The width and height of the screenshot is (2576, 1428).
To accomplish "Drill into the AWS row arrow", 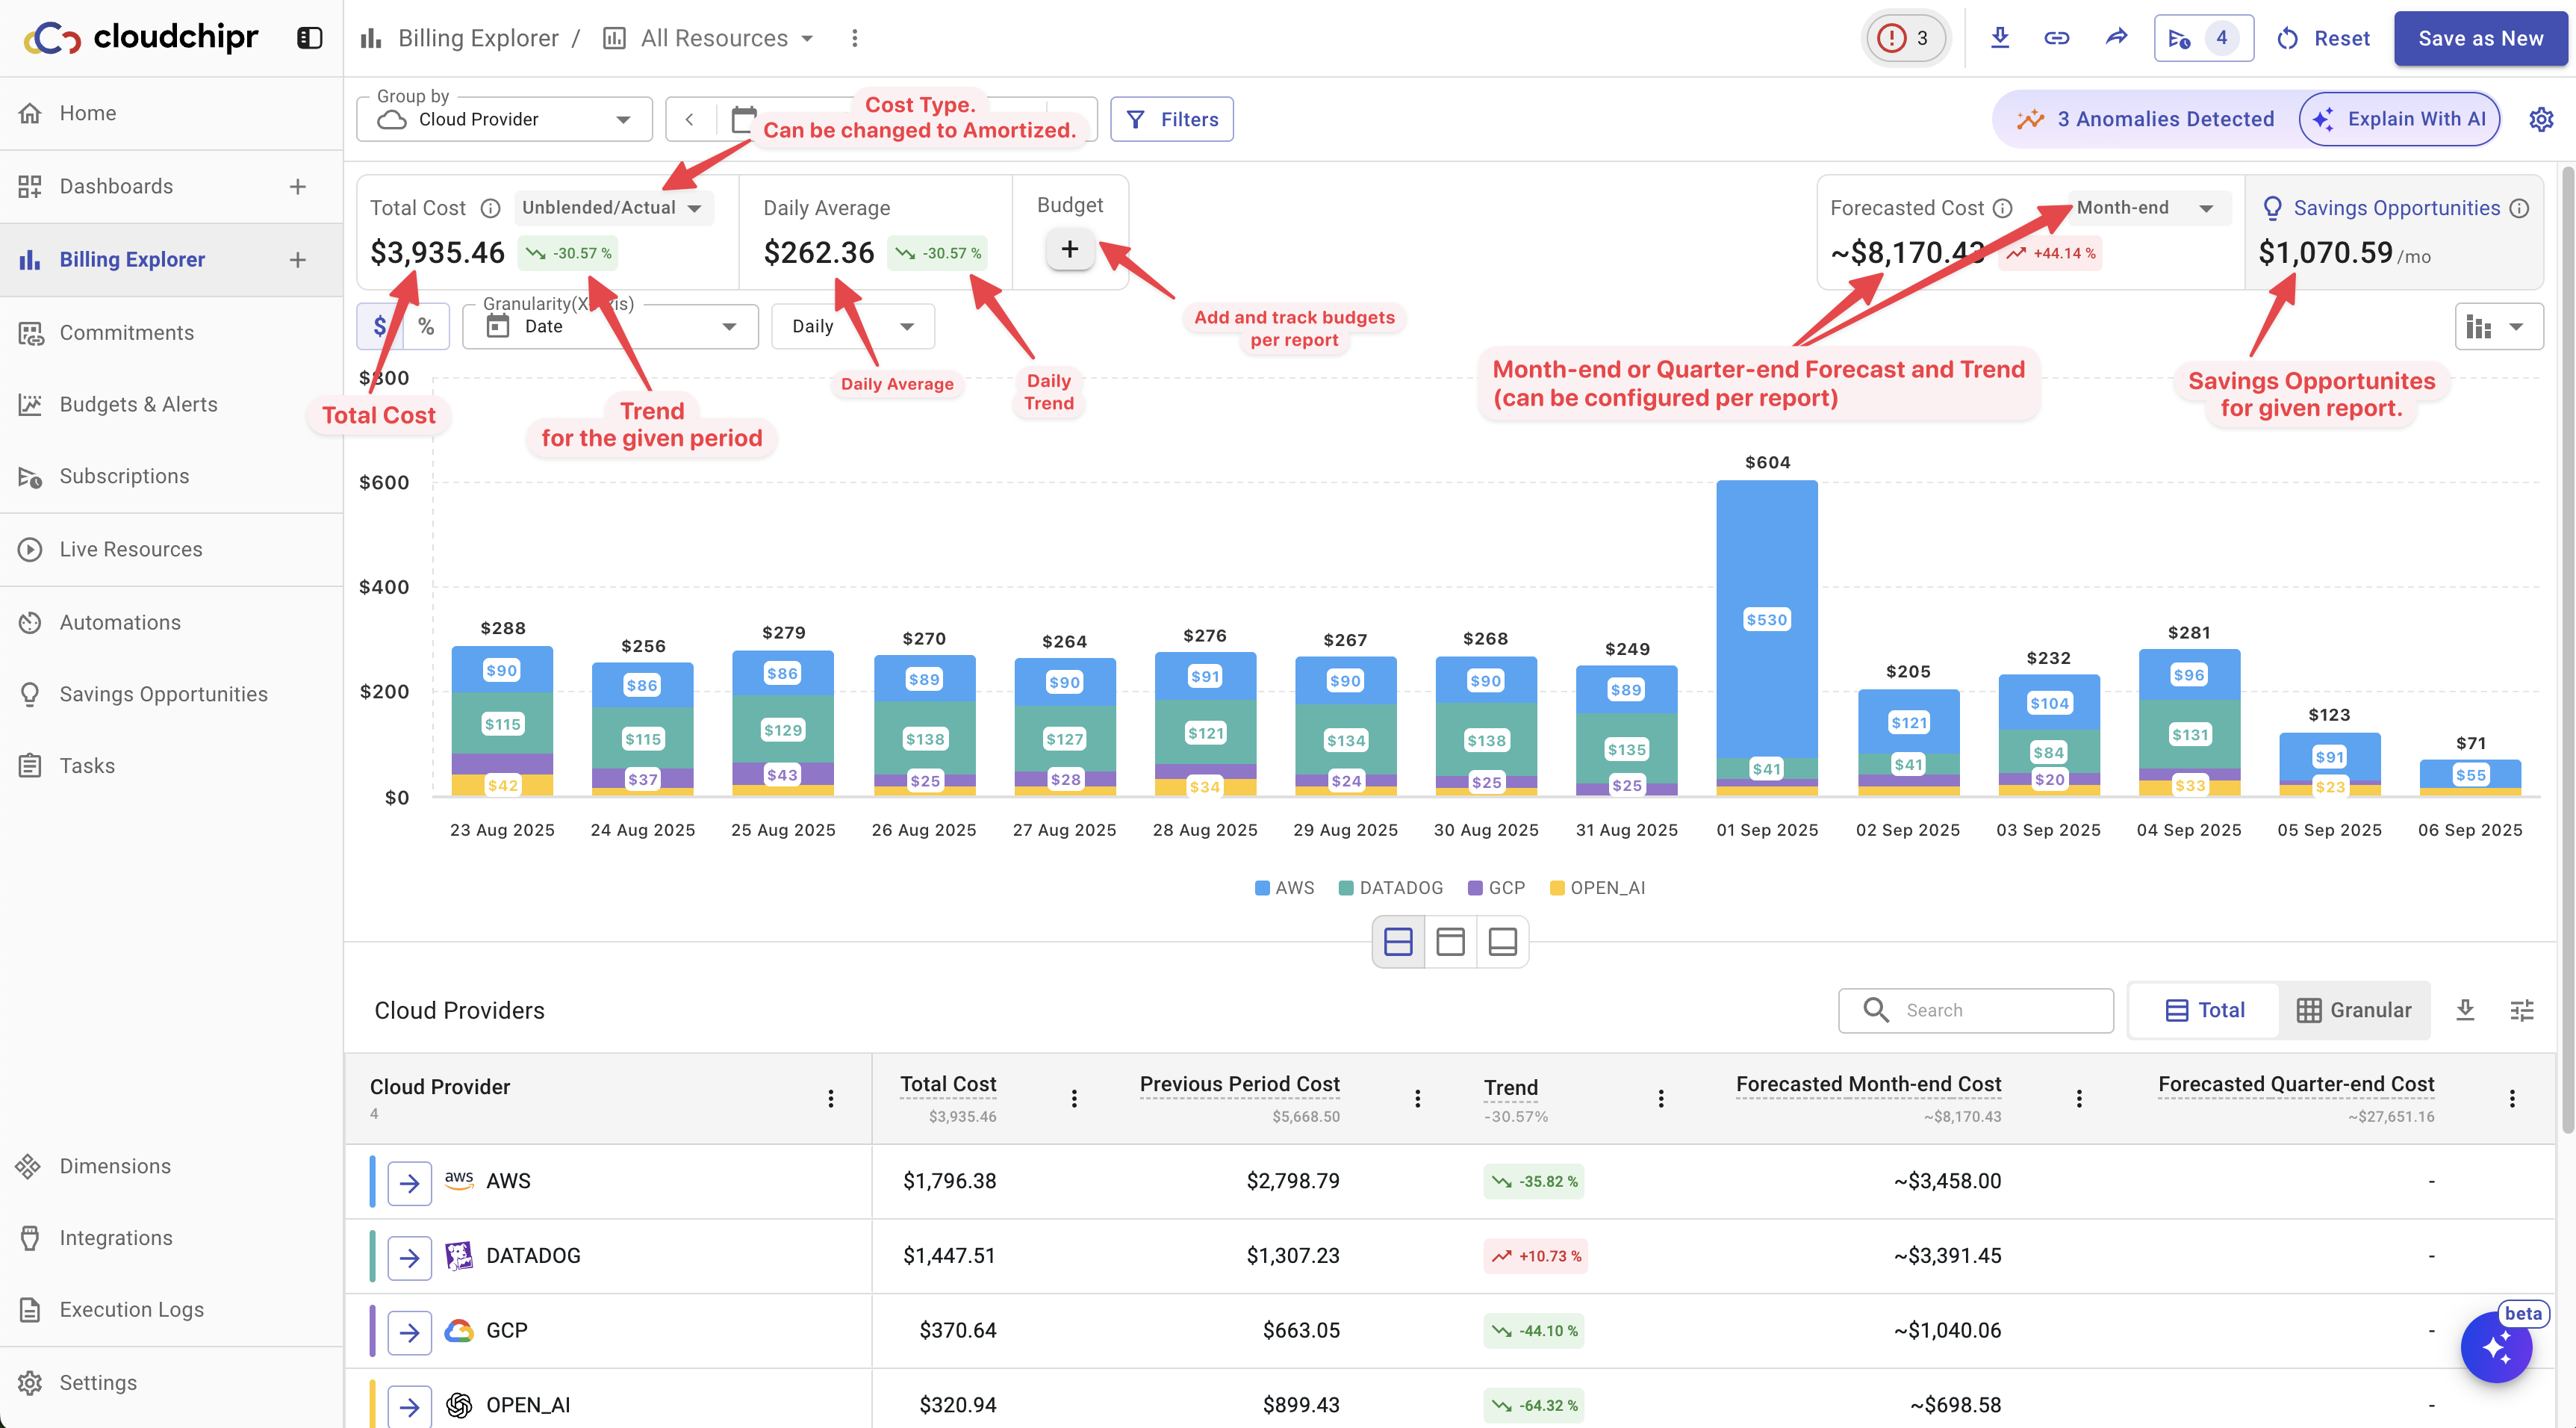I will pyautogui.click(x=409, y=1182).
